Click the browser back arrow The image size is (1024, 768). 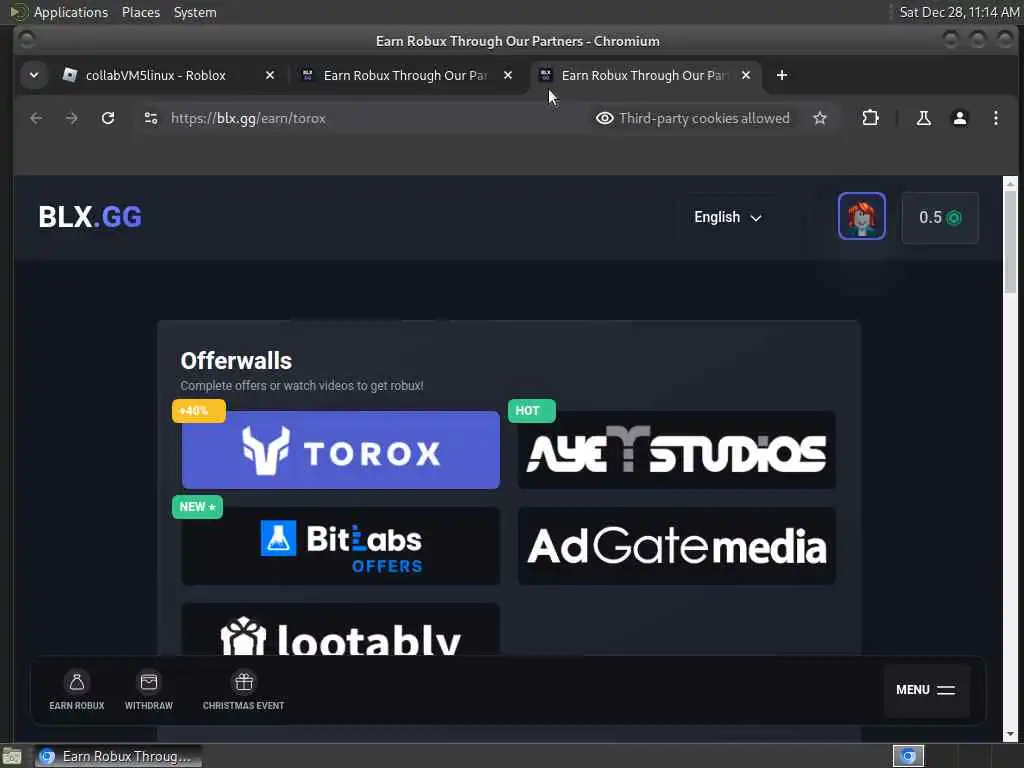[x=36, y=118]
